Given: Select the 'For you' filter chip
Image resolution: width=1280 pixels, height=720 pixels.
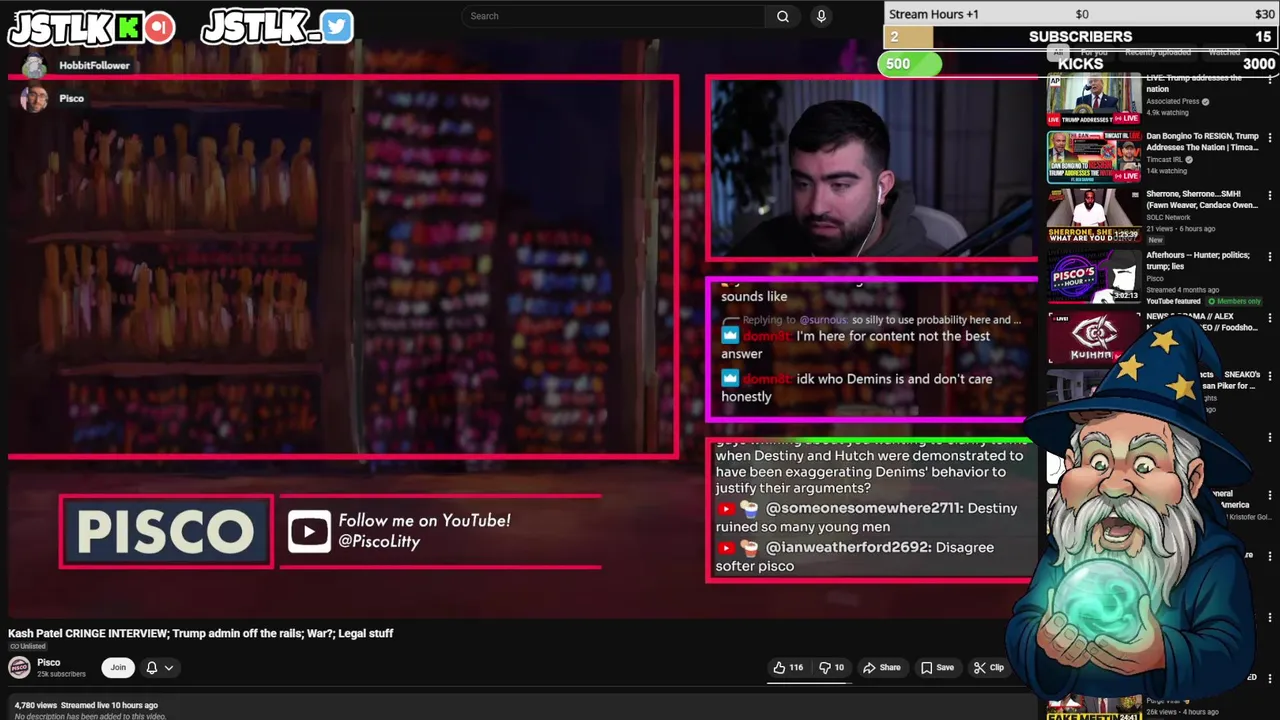Looking at the screenshot, I should (x=1093, y=52).
